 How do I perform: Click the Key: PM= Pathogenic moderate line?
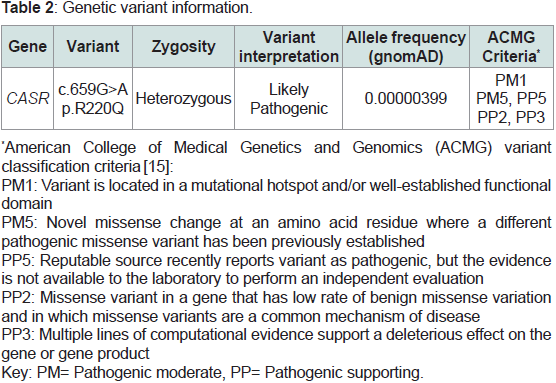(x=213, y=372)
